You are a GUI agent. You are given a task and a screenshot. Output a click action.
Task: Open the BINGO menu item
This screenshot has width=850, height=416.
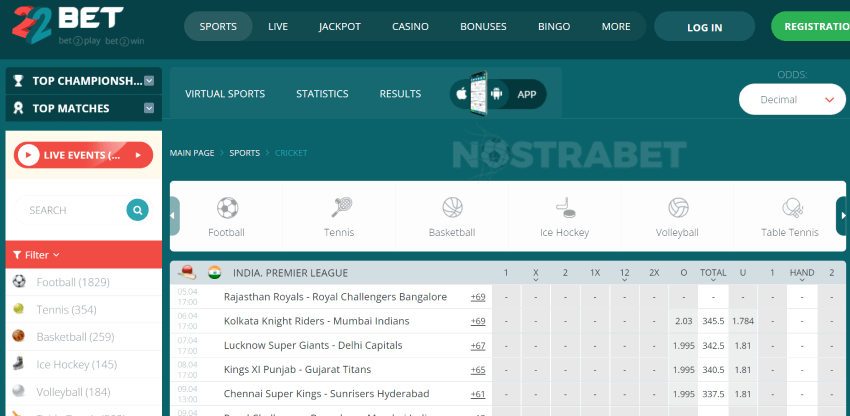click(x=554, y=27)
